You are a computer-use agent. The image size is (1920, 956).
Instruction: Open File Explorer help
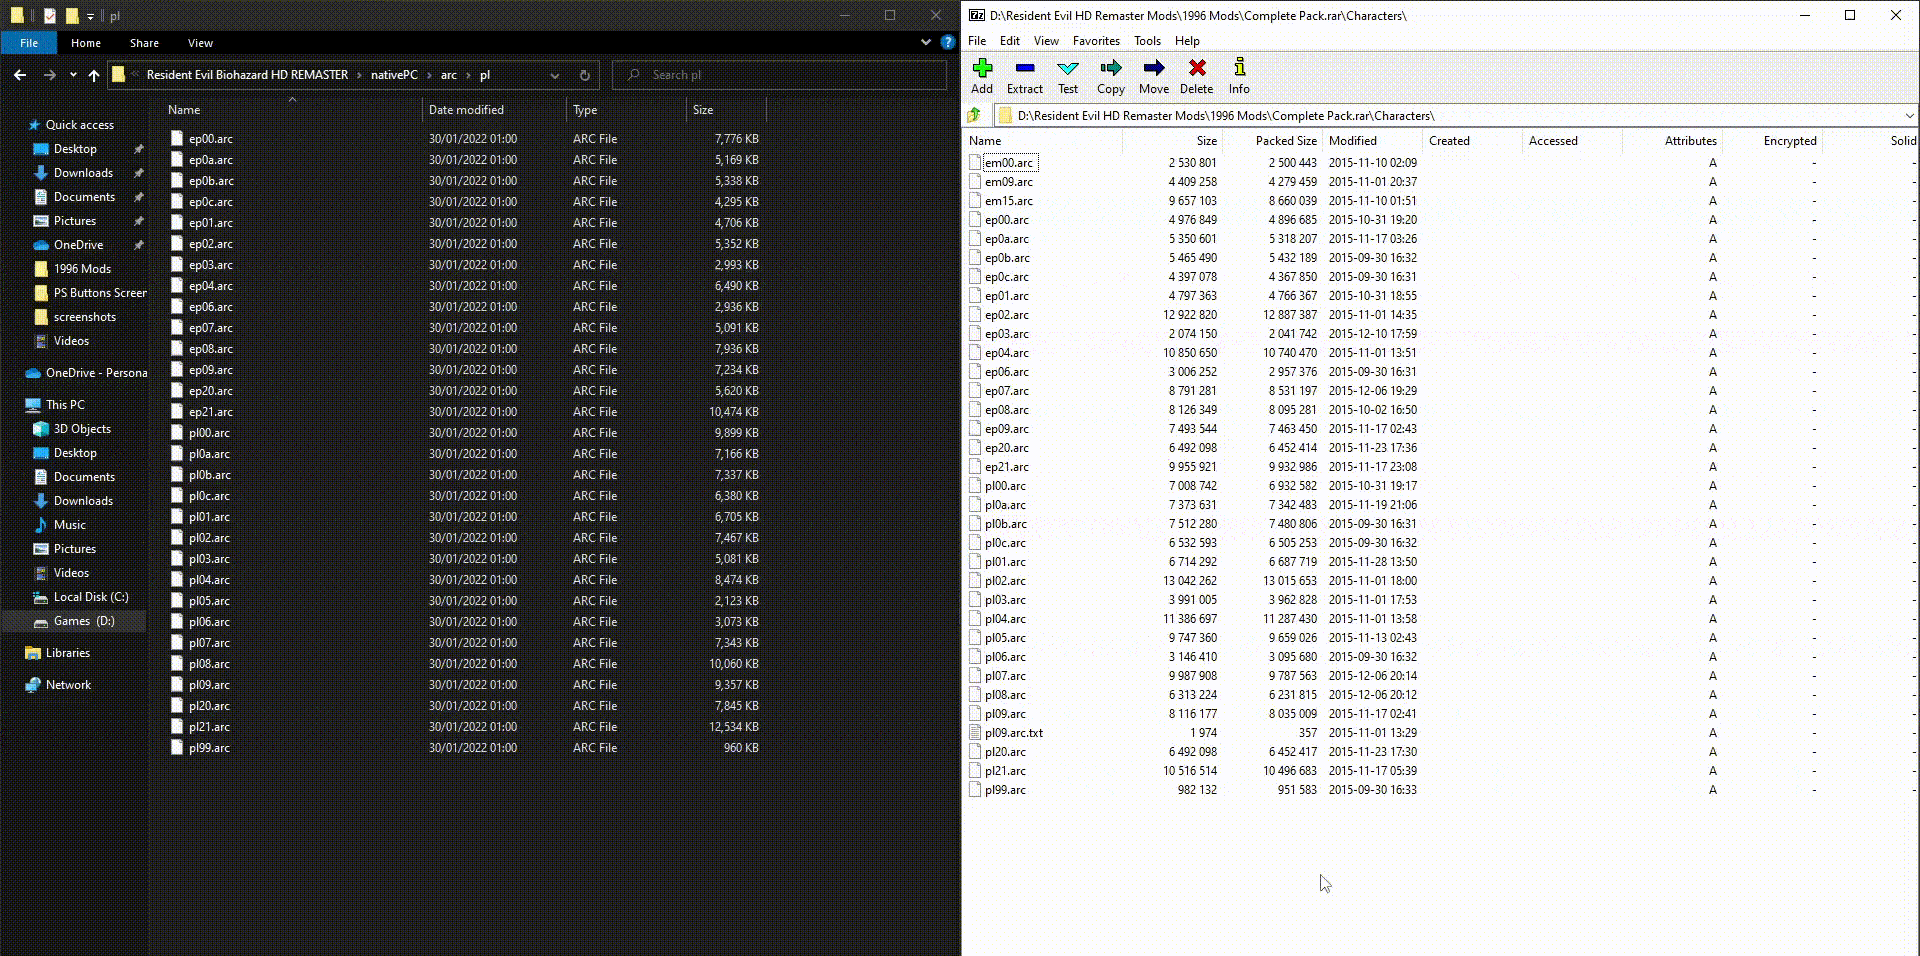pyautogui.click(x=948, y=42)
